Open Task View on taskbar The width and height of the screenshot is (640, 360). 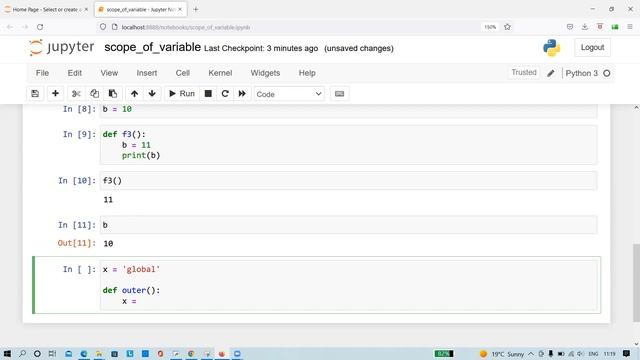point(52,353)
